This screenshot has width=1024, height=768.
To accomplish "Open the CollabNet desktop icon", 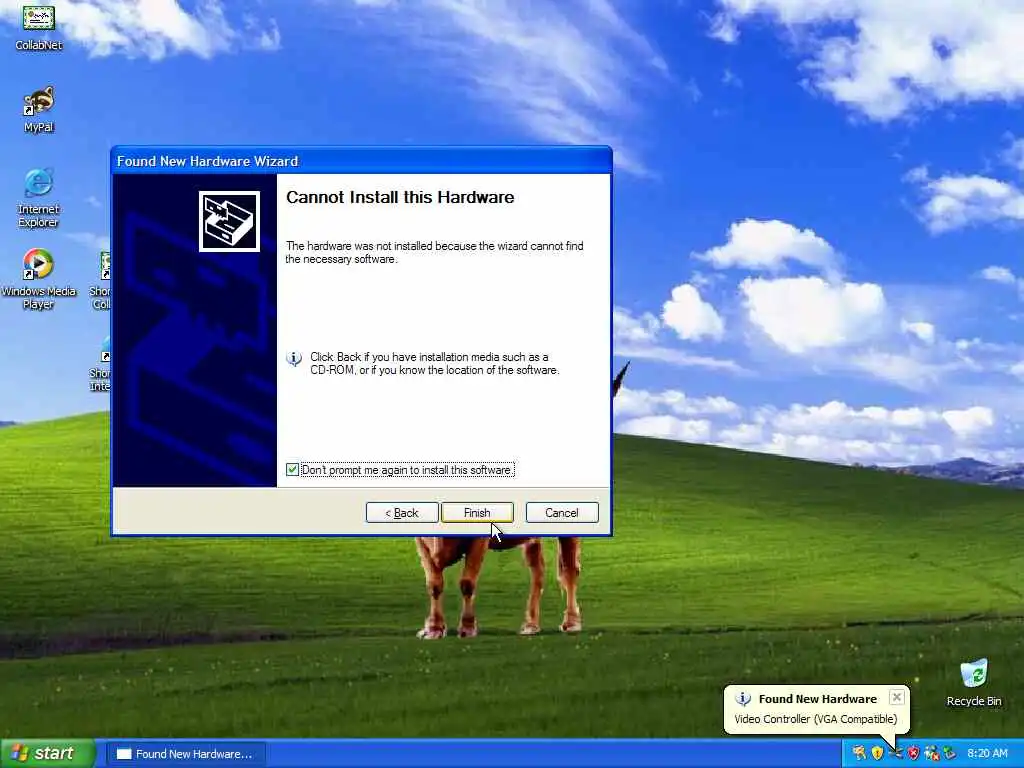I will (39, 26).
